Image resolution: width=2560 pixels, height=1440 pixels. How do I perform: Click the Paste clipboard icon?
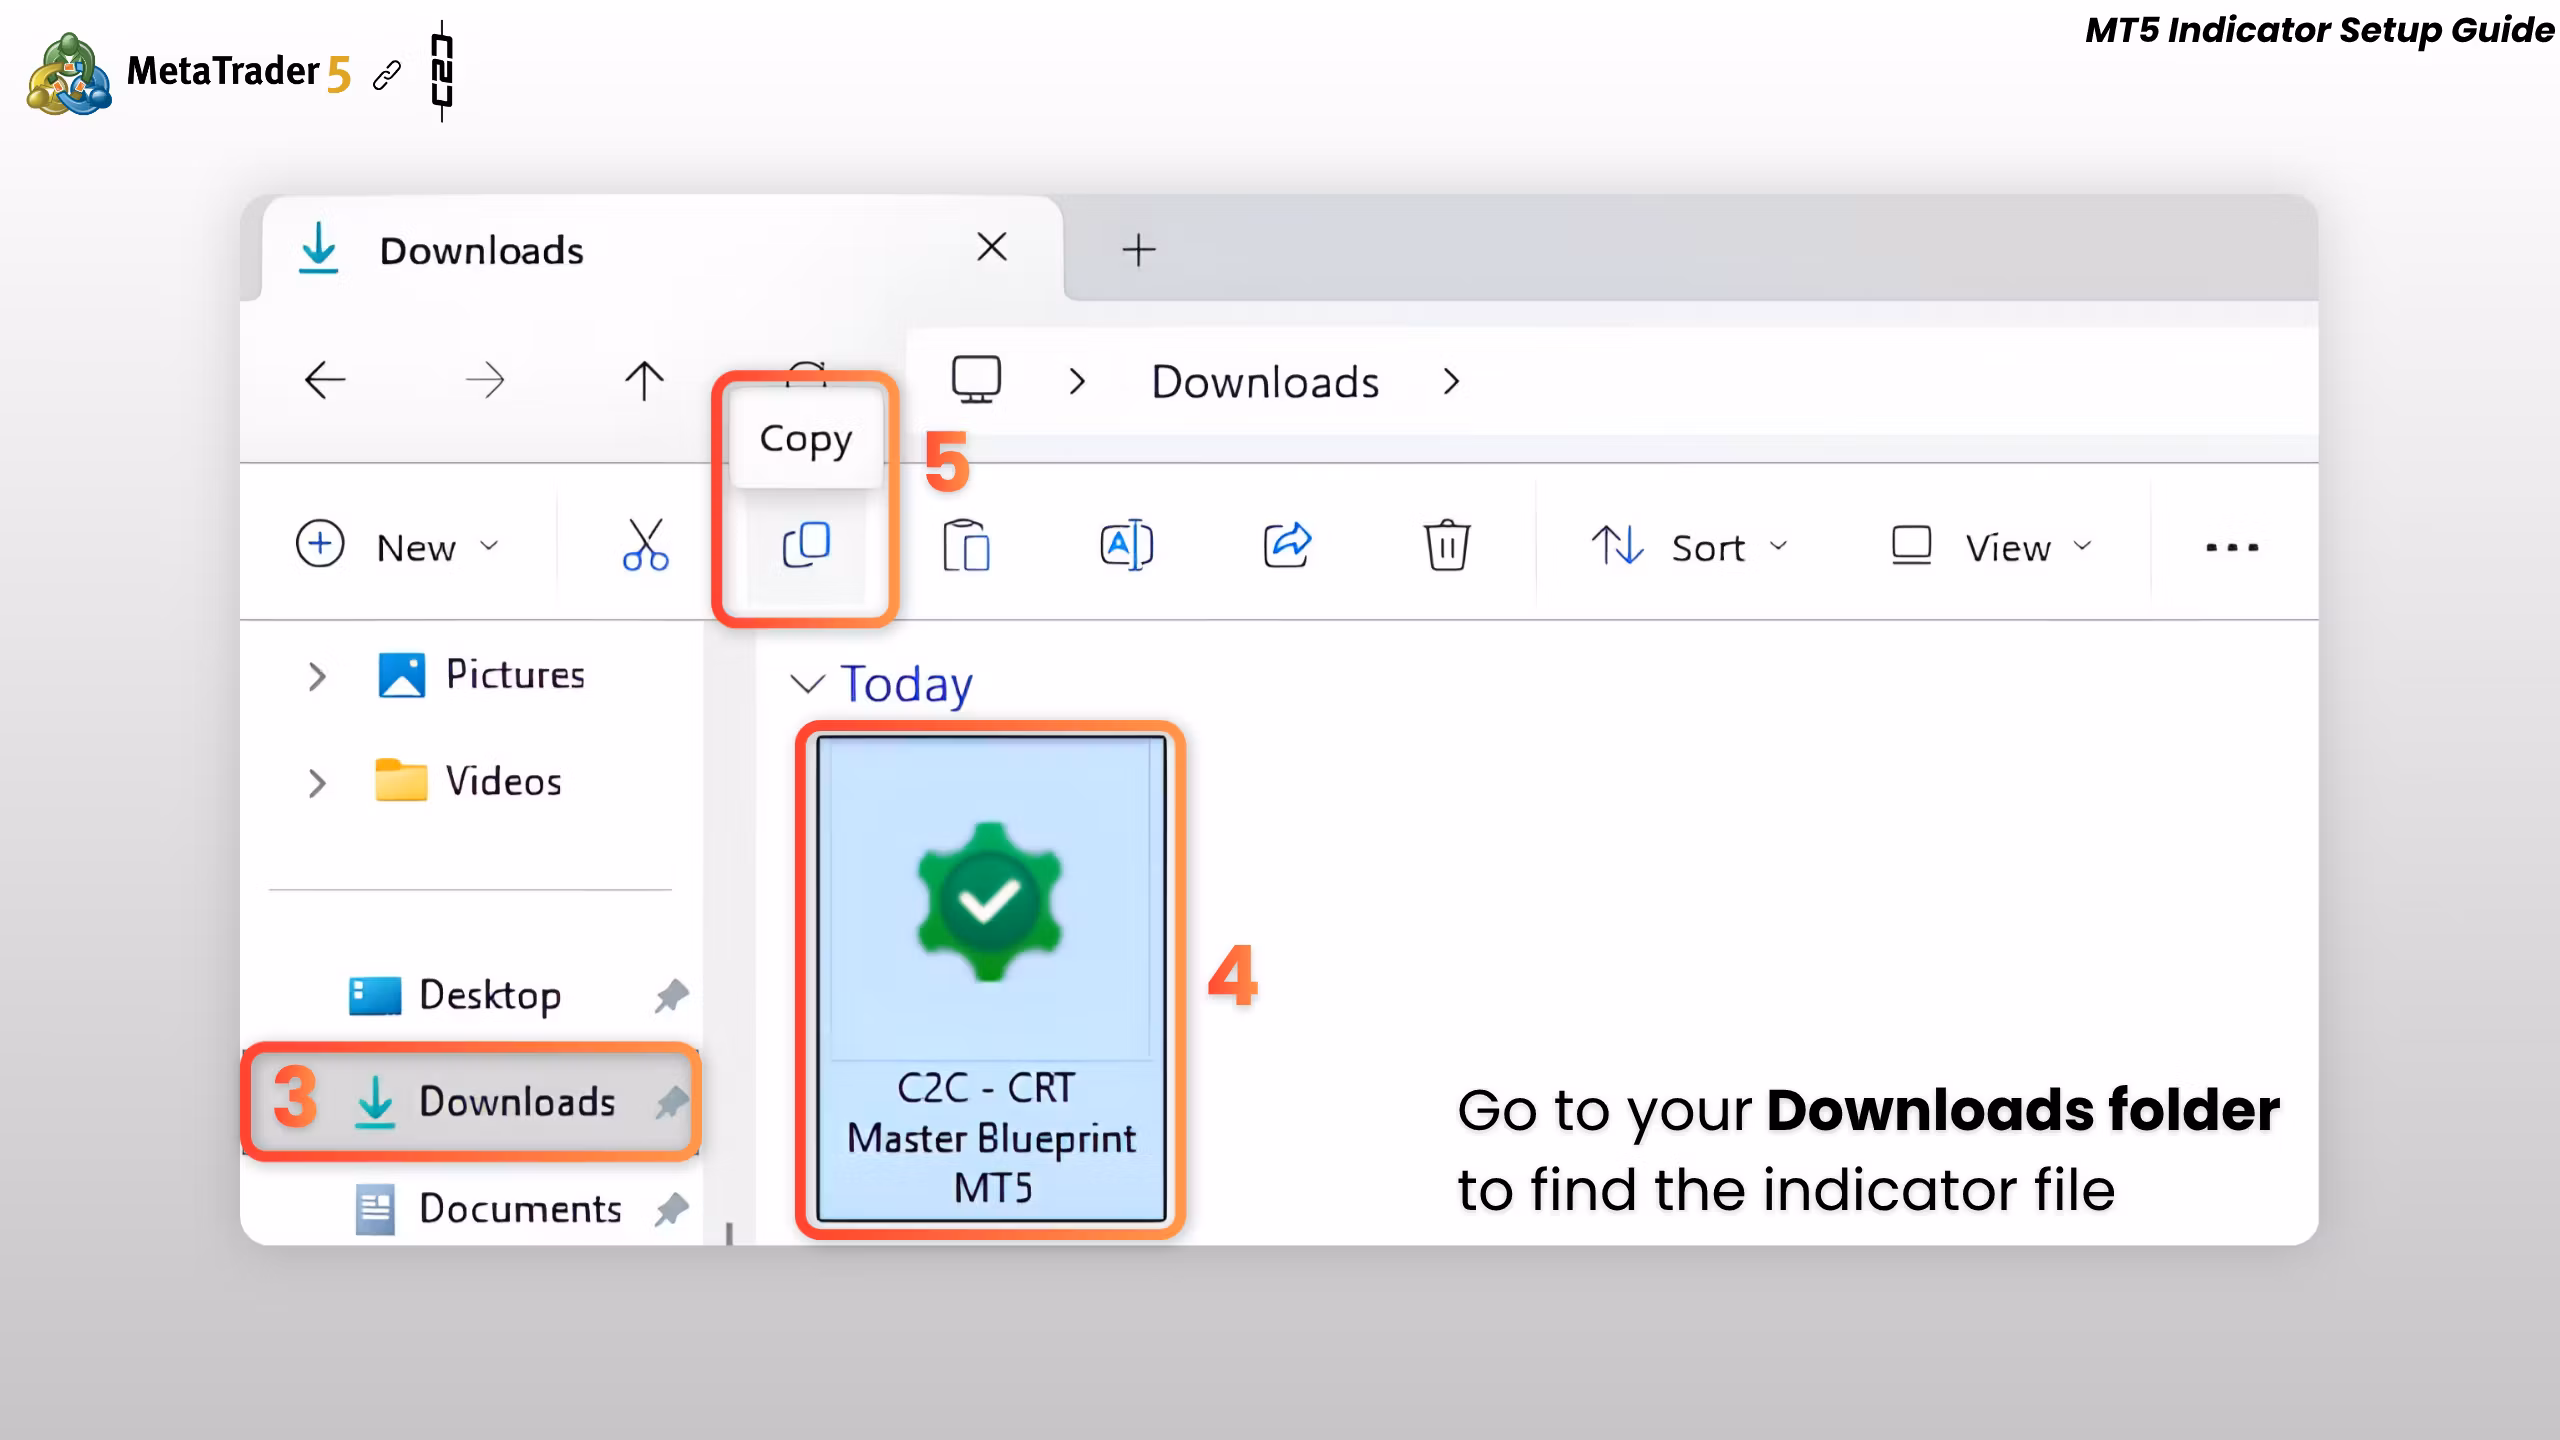click(966, 545)
